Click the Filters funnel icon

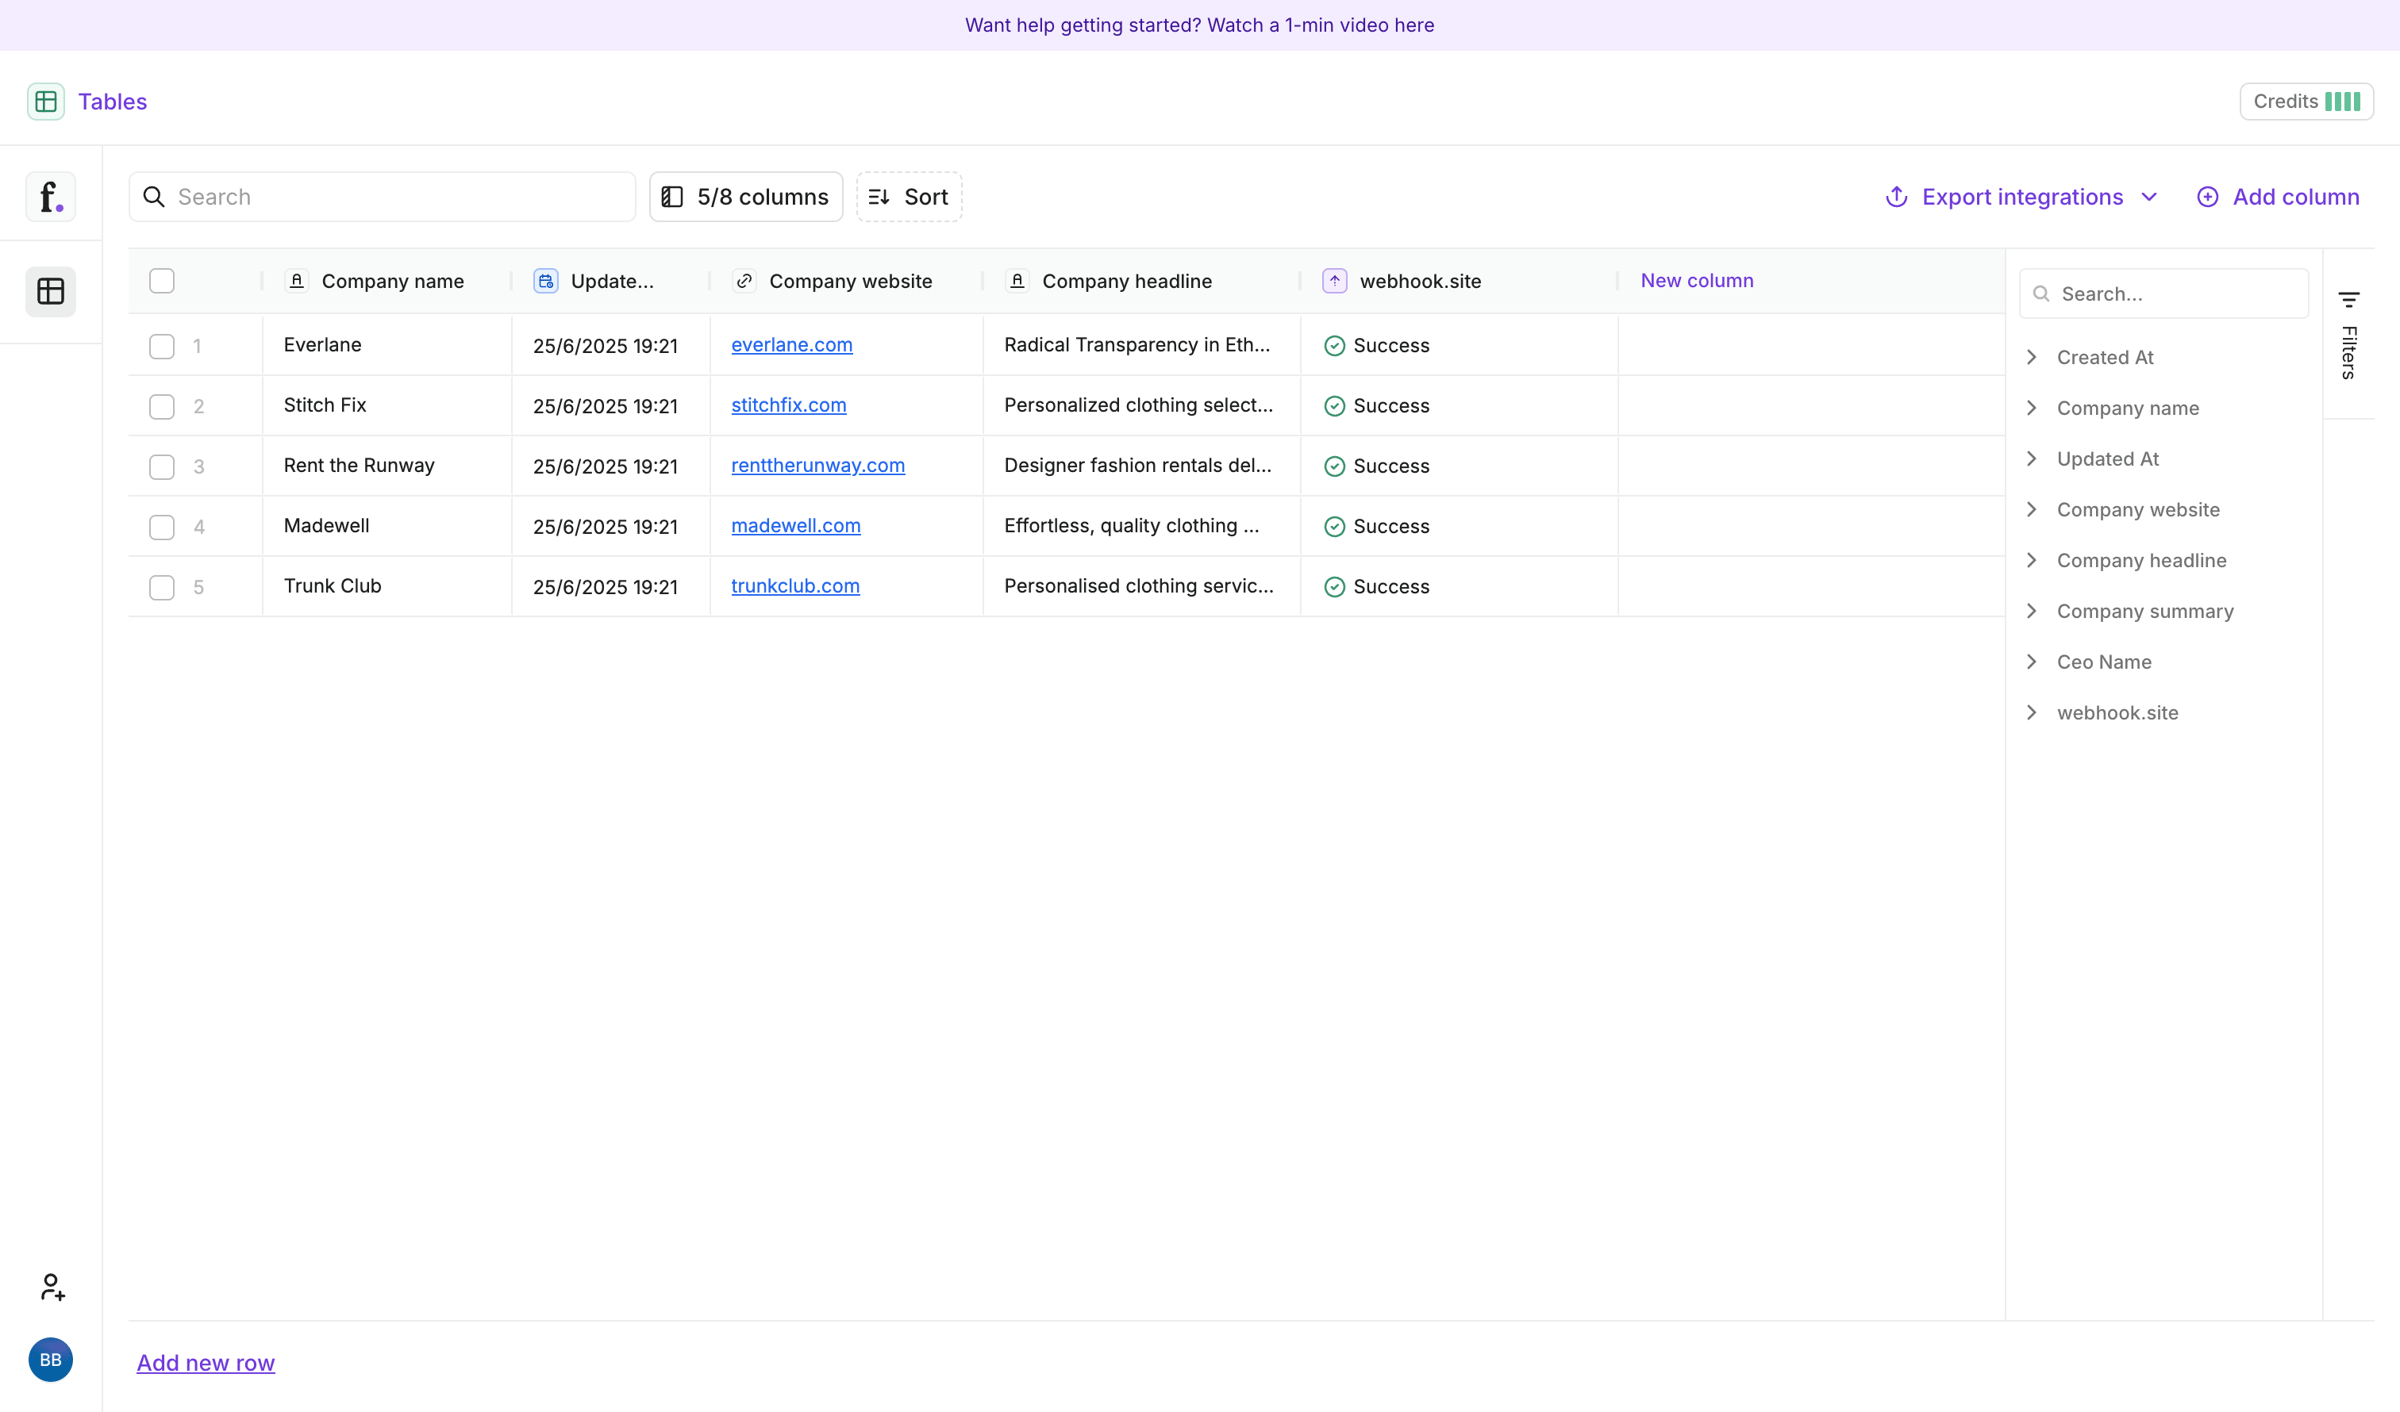coord(2349,299)
